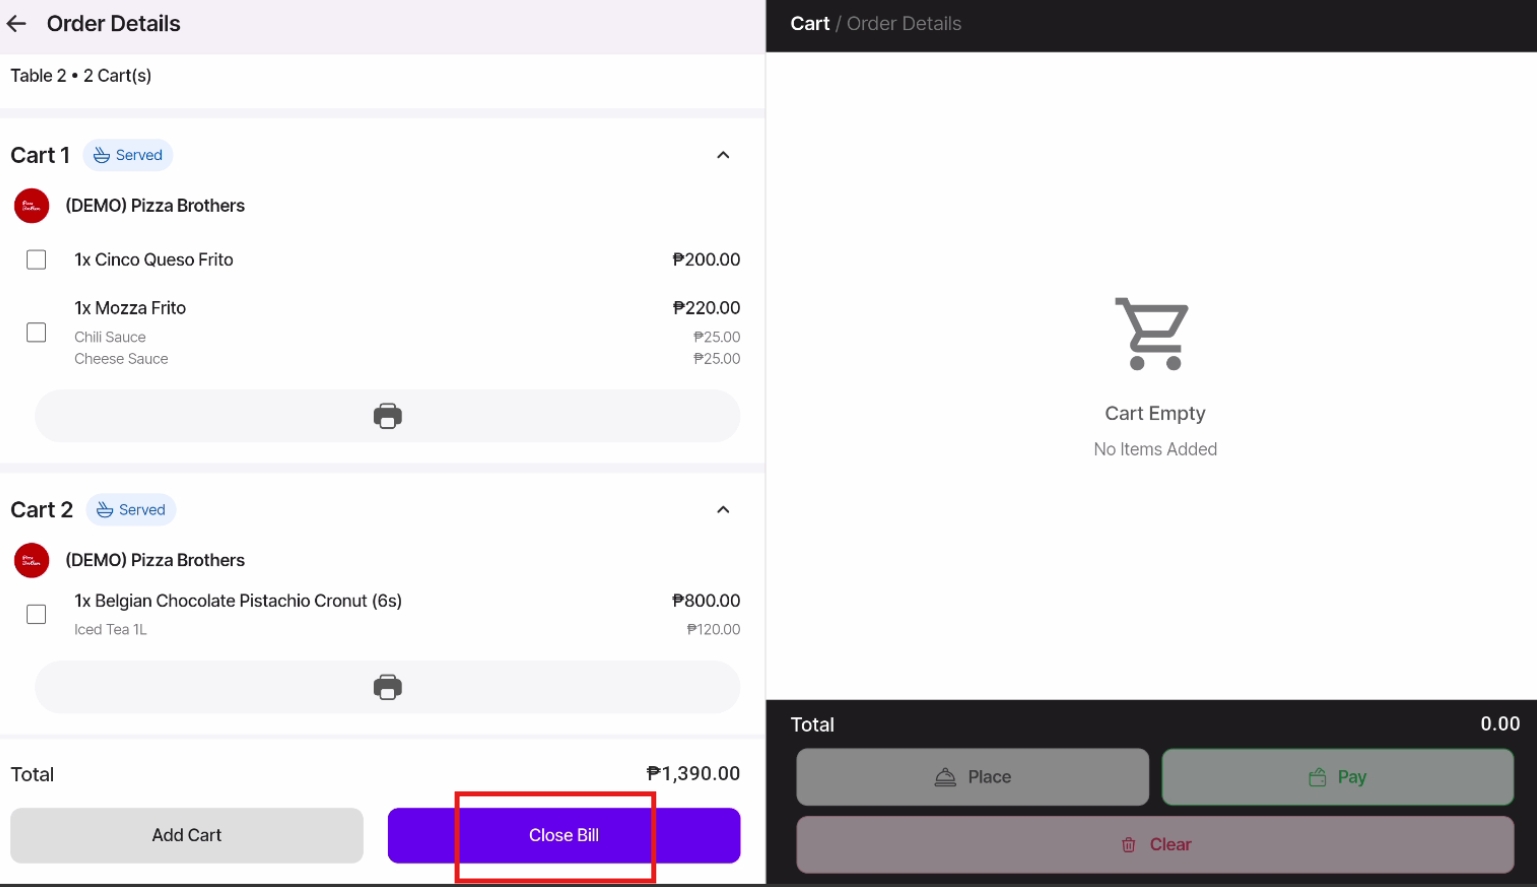
Task: Tick the Mozza Frito checkbox
Action: [36, 332]
